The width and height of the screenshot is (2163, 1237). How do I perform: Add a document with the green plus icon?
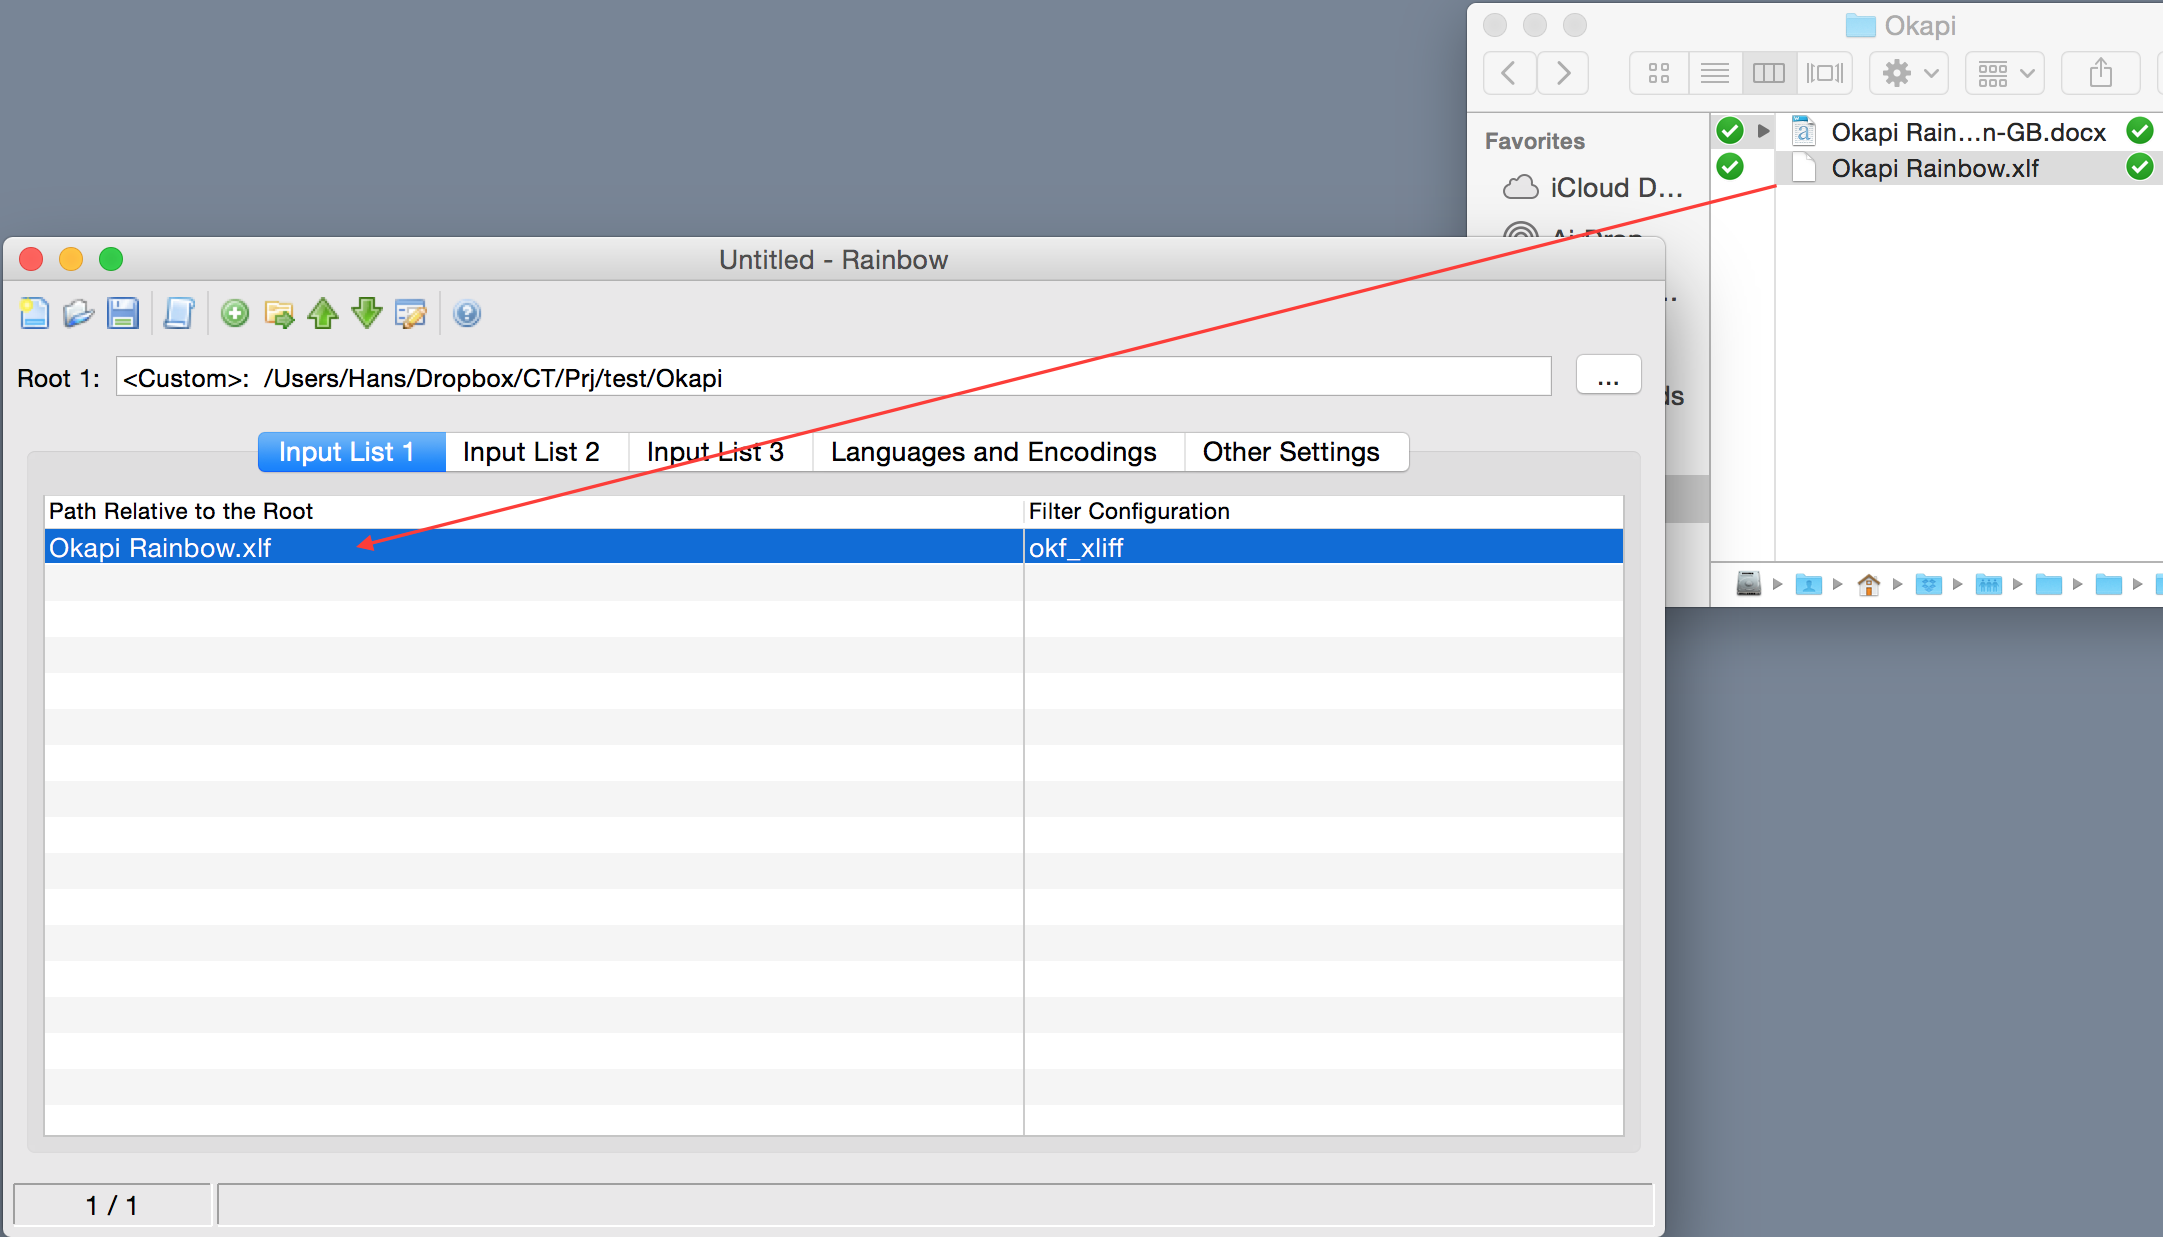(235, 314)
